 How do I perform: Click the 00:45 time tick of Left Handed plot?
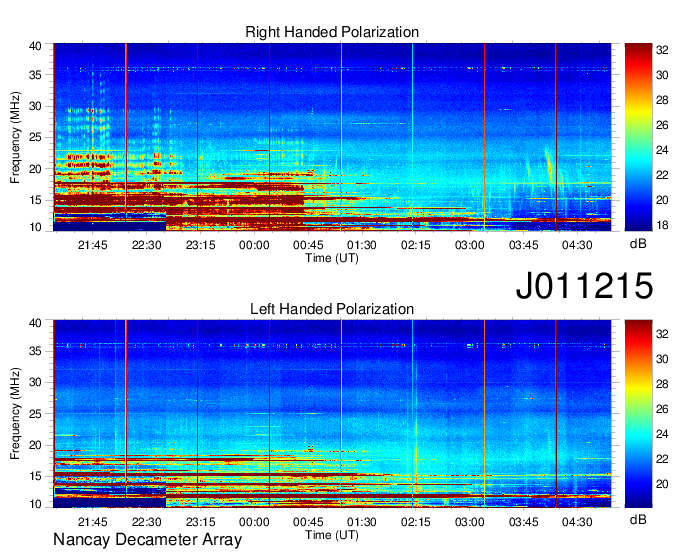pyautogui.click(x=308, y=522)
